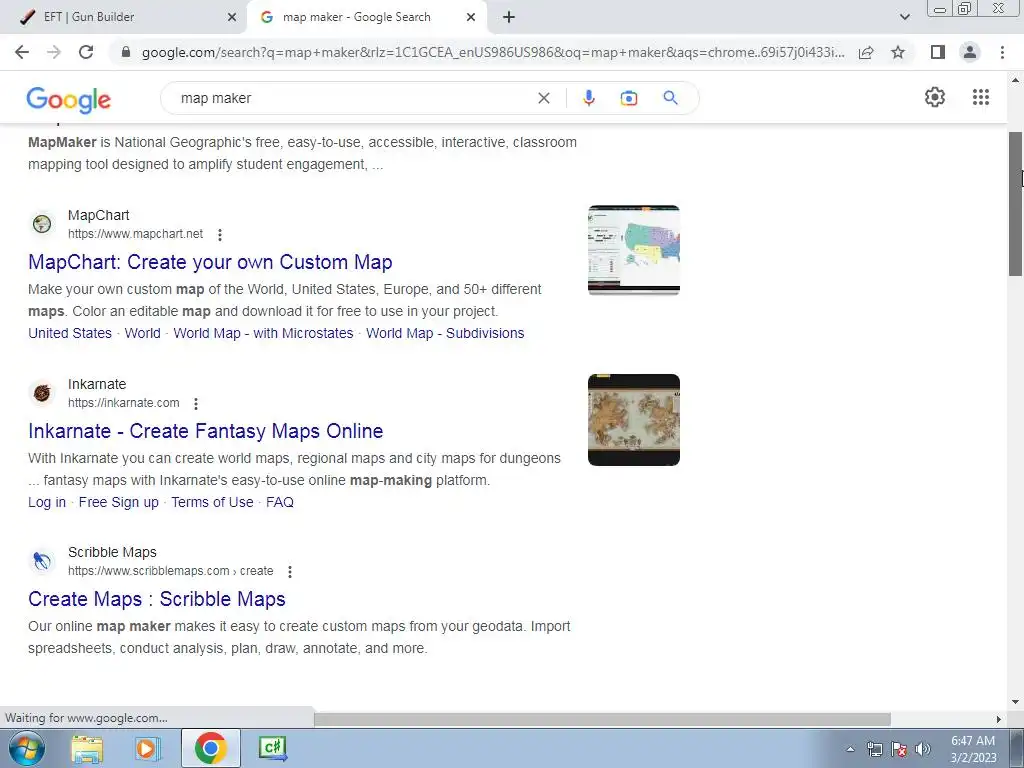Clear the search box with the X
The image size is (1024, 768).
click(x=543, y=98)
